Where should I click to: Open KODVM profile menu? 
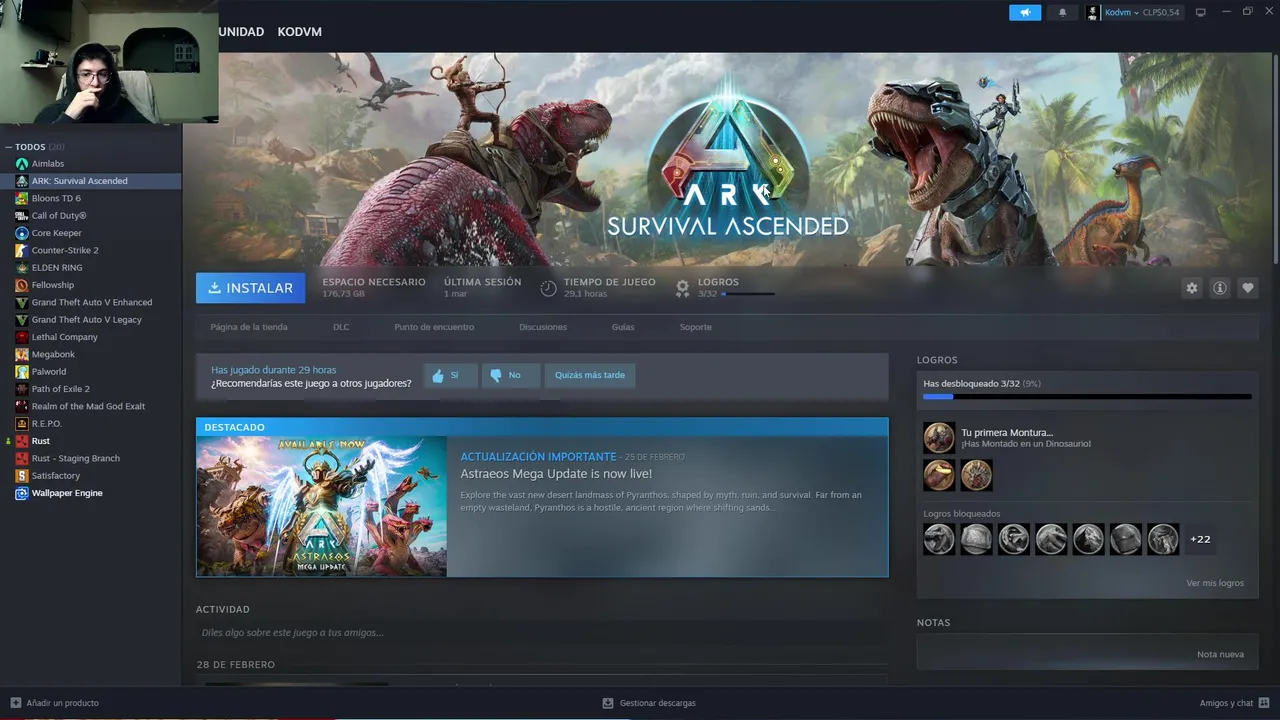click(x=300, y=32)
